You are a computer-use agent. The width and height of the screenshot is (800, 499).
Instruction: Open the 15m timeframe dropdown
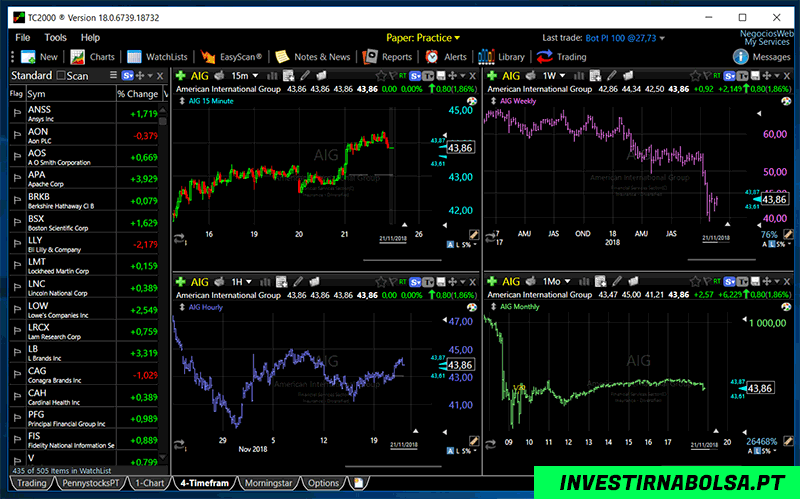pos(245,76)
